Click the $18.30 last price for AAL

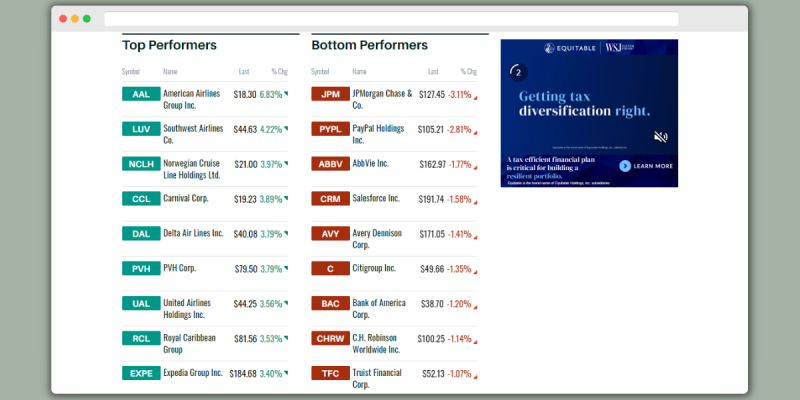(x=245, y=95)
